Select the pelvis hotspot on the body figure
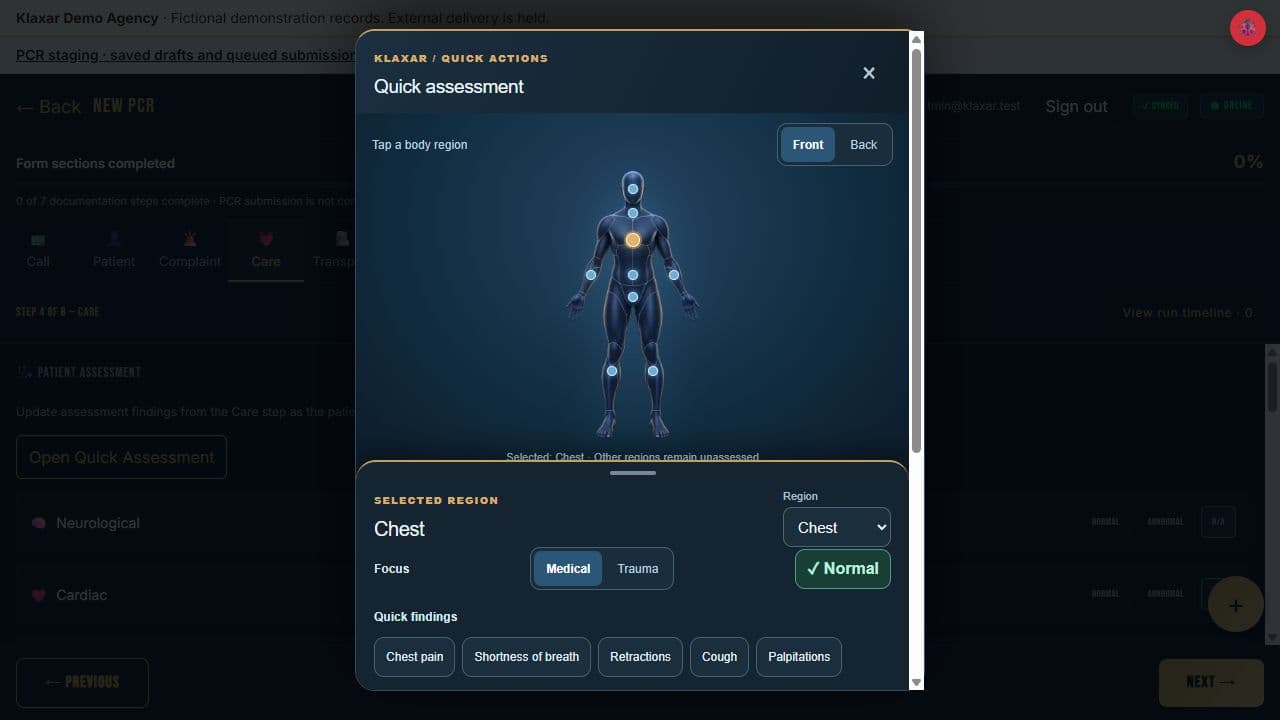 pyautogui.click(x=633, y=297)
